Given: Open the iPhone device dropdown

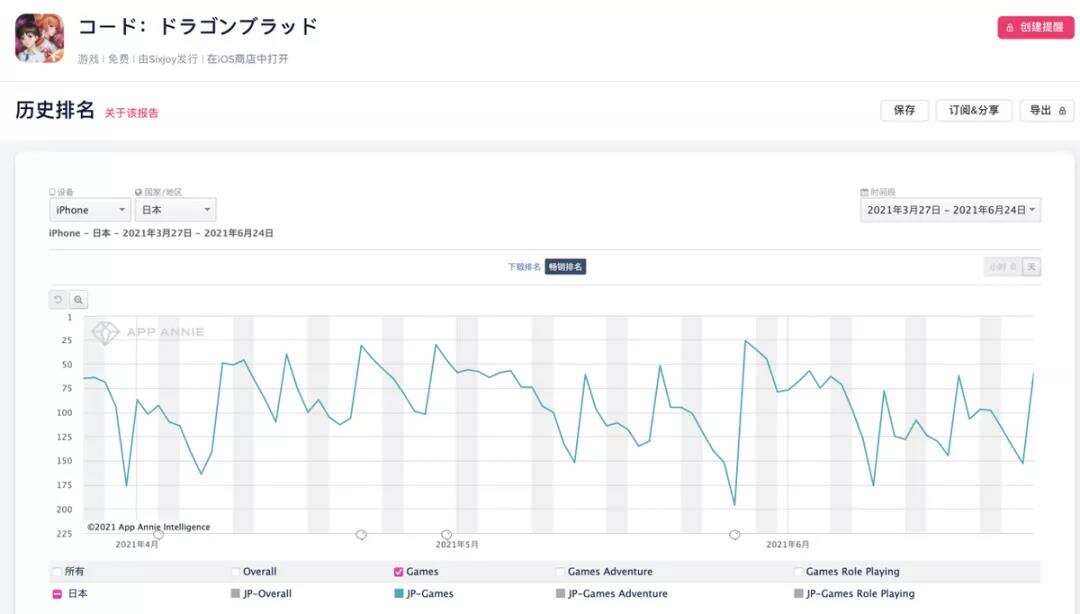Looking at the screenshot, I should pyautogui.click(x=89, y=210).
